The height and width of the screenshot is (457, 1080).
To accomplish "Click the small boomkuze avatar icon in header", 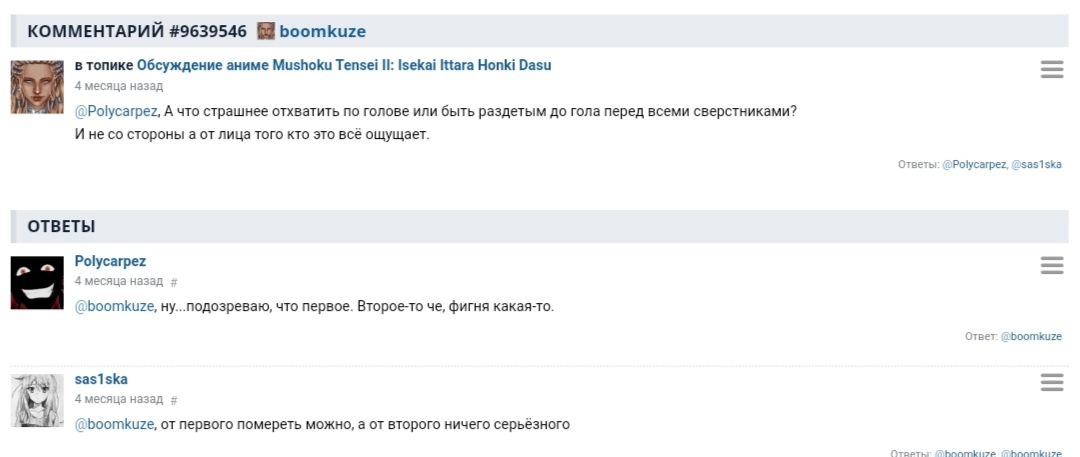I will [266, 31].
